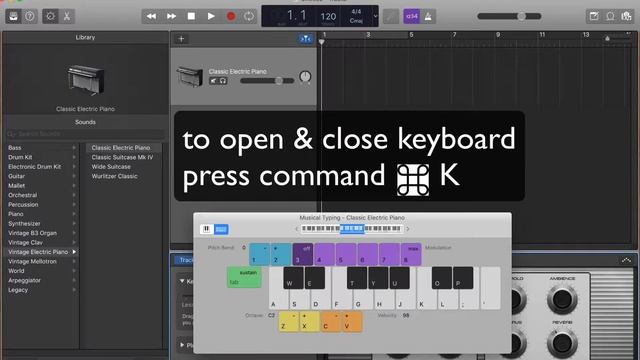This screenshot has height=360, width=640.
Task: Click velocity up key V
Action: click(351, 322)
